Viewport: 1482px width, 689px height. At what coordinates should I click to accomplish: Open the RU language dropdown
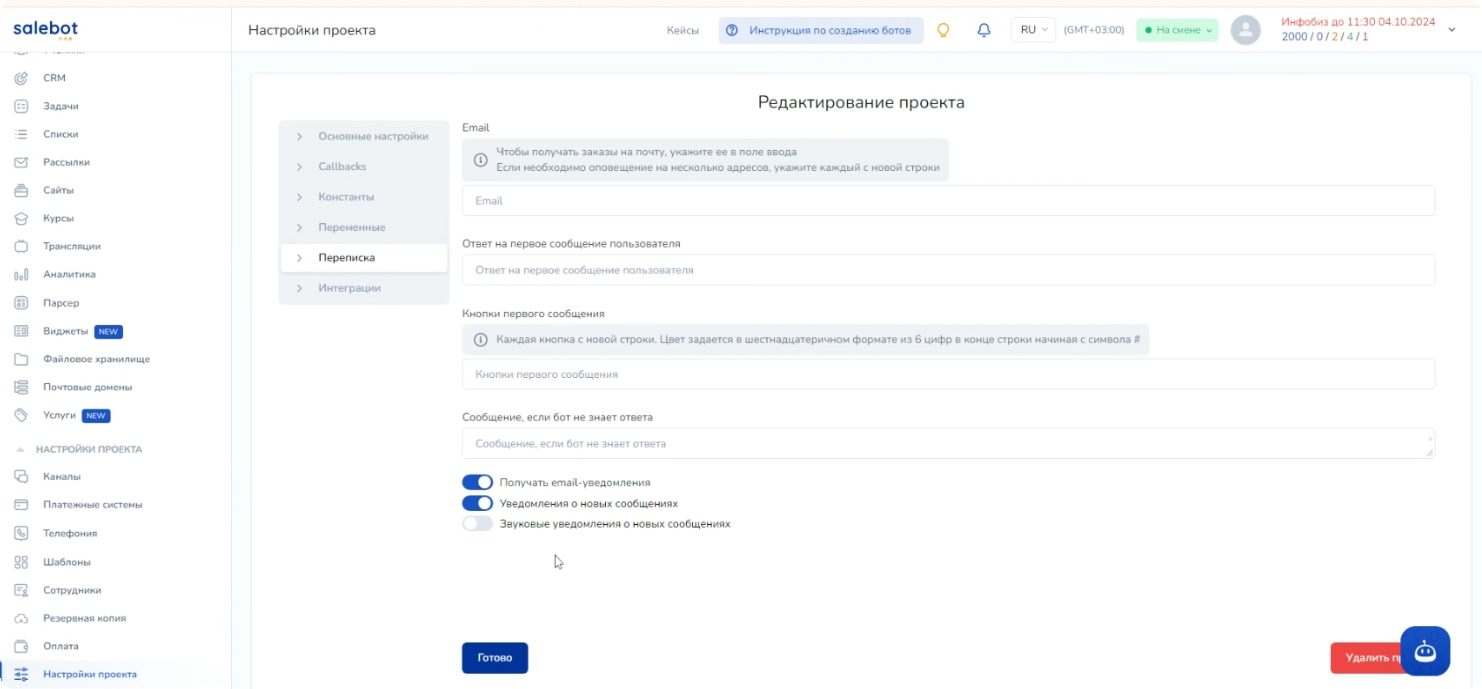[1033, 30]
